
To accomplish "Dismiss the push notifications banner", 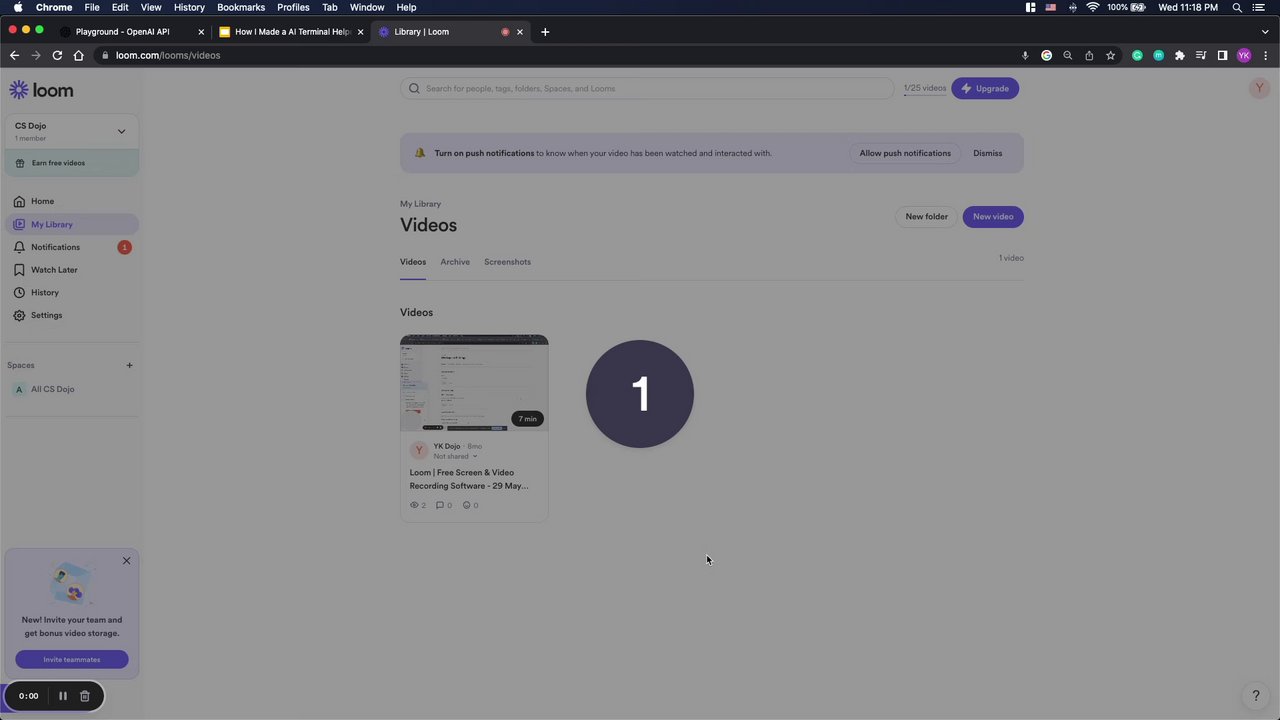I will 987,153.
